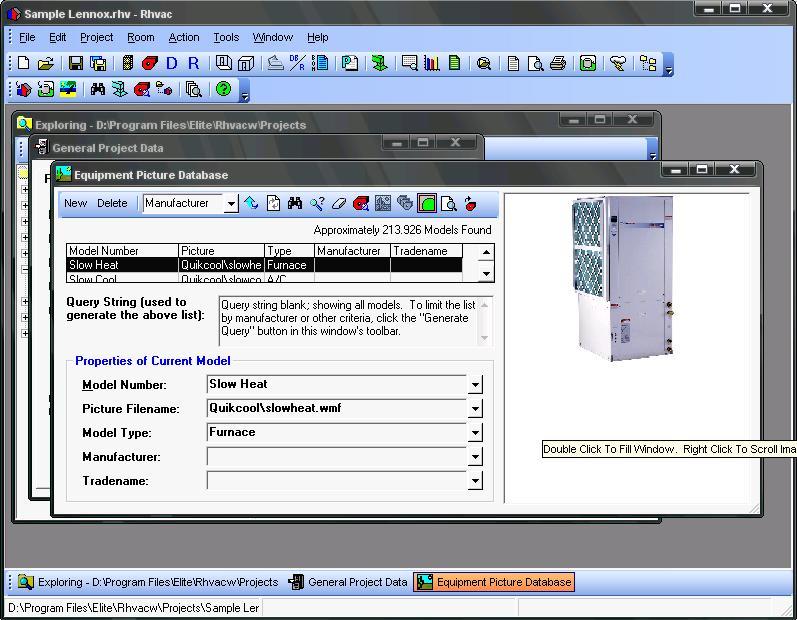The image size is (797, 620).
Task: Open the Project menu
Action: tap(97, 38)
